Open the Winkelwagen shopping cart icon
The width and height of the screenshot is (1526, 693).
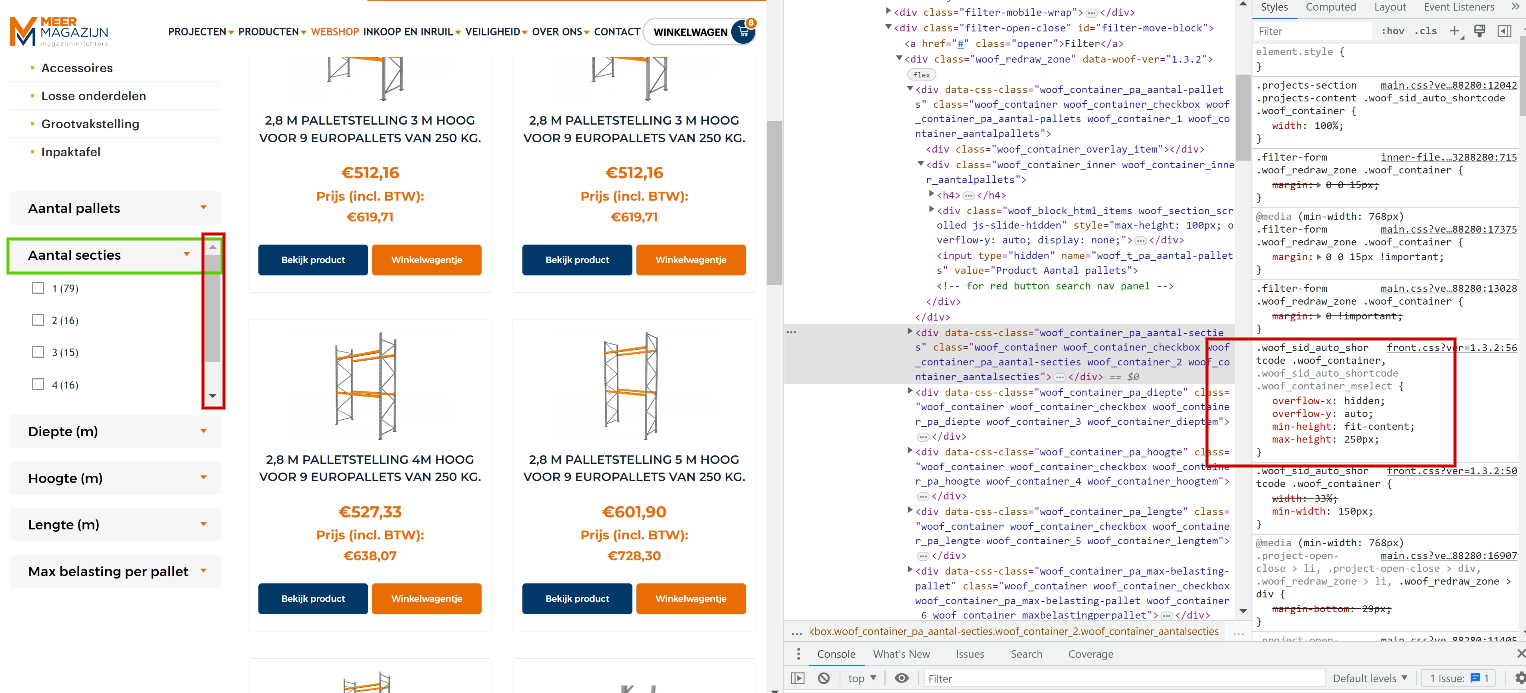coord(743,32)
